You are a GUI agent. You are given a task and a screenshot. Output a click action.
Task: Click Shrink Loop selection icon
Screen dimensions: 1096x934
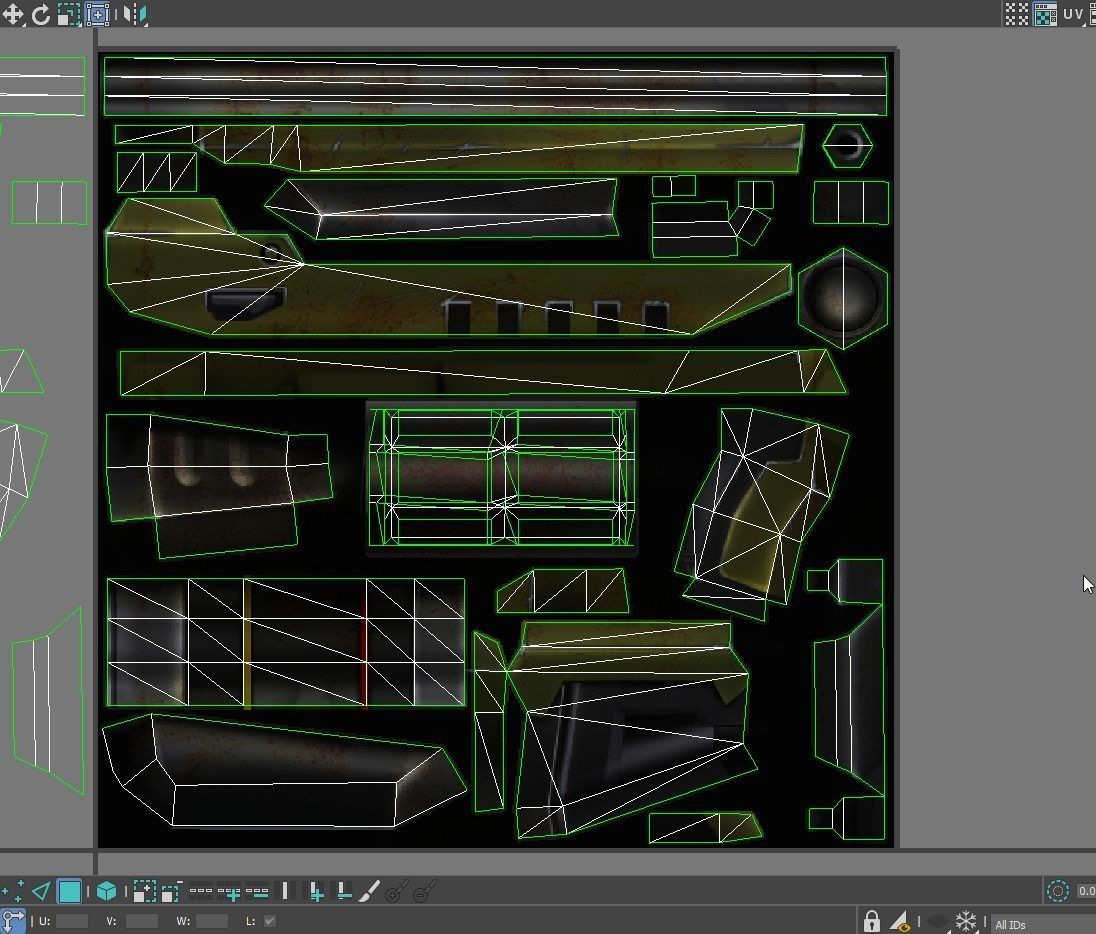pos(257,892)
